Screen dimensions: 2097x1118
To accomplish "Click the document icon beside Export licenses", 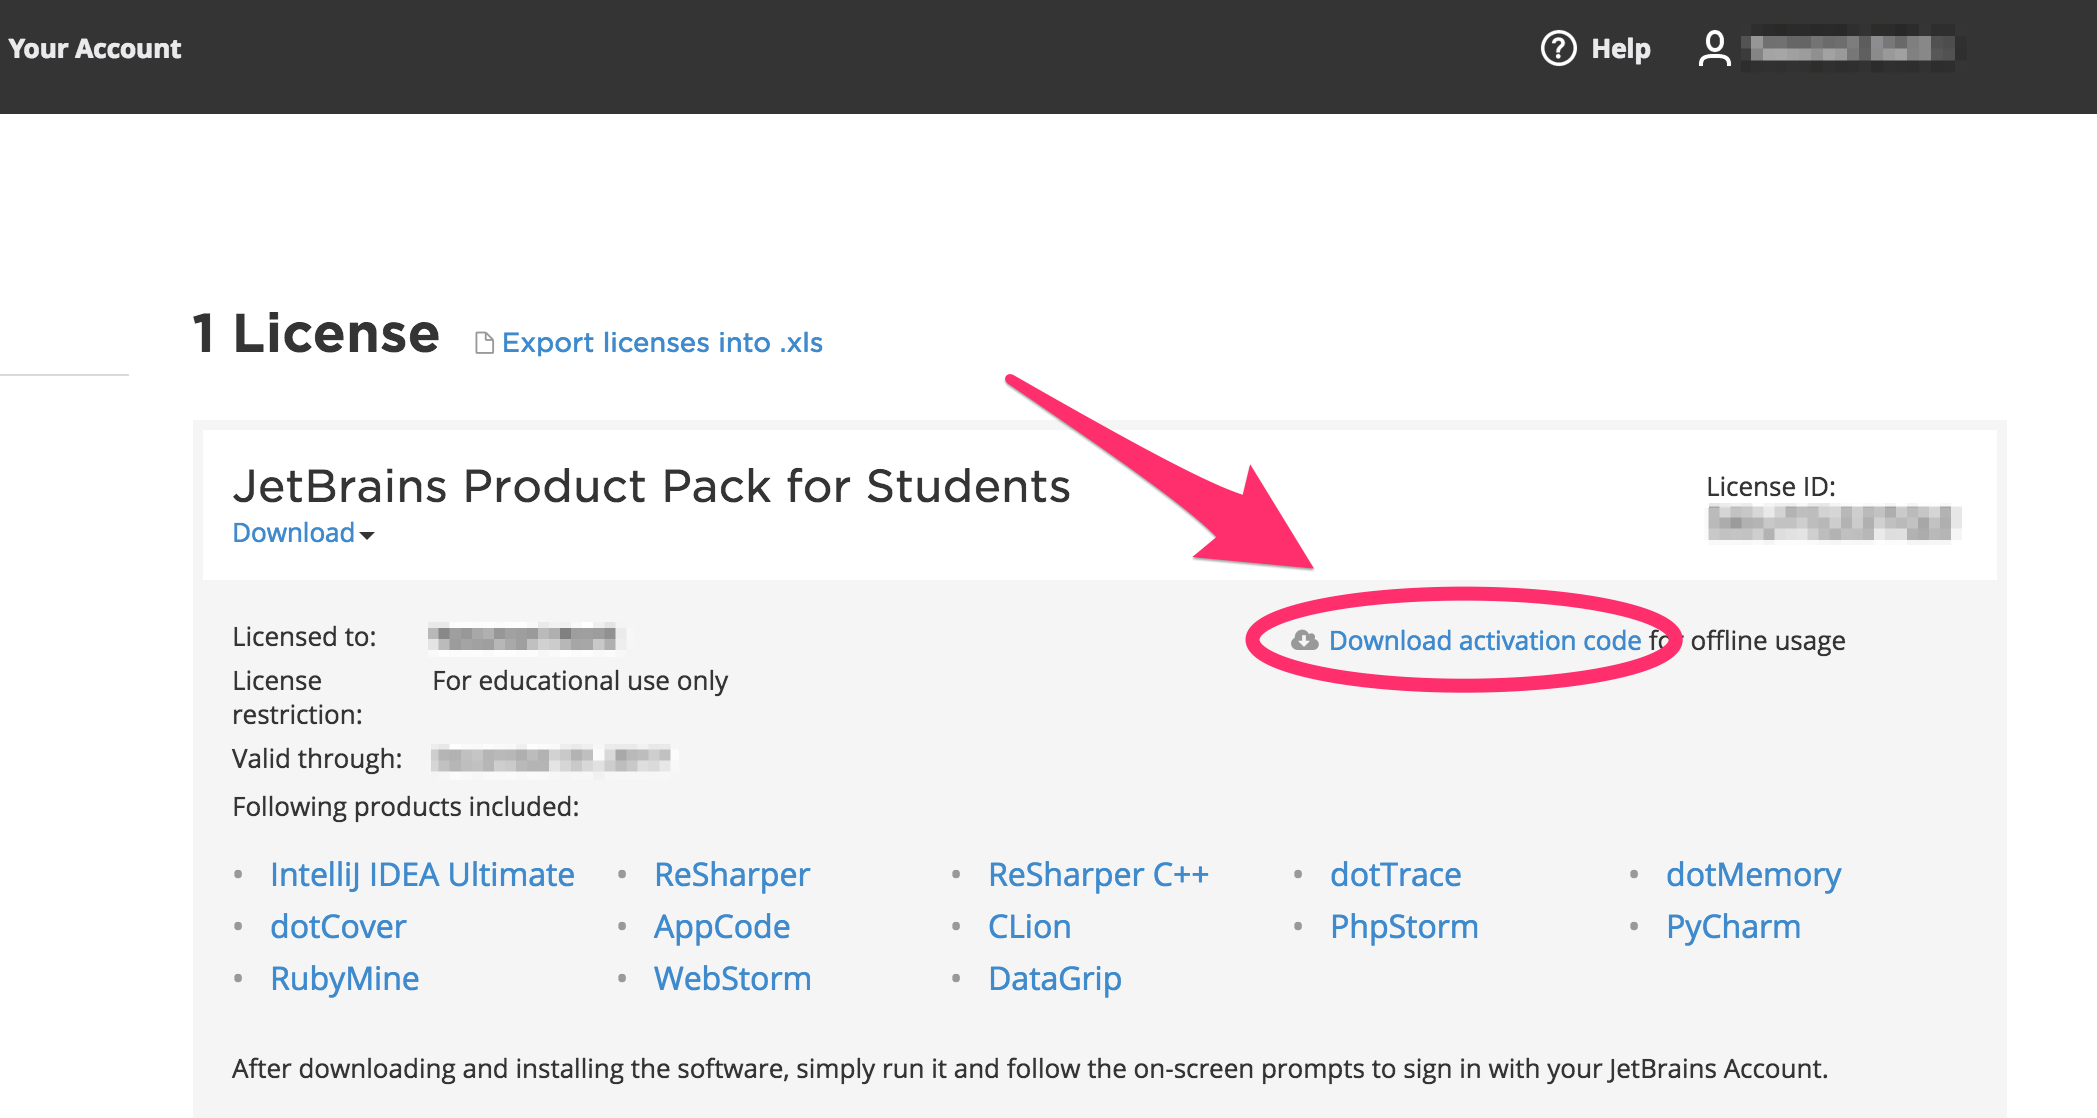I will point(484,343).
